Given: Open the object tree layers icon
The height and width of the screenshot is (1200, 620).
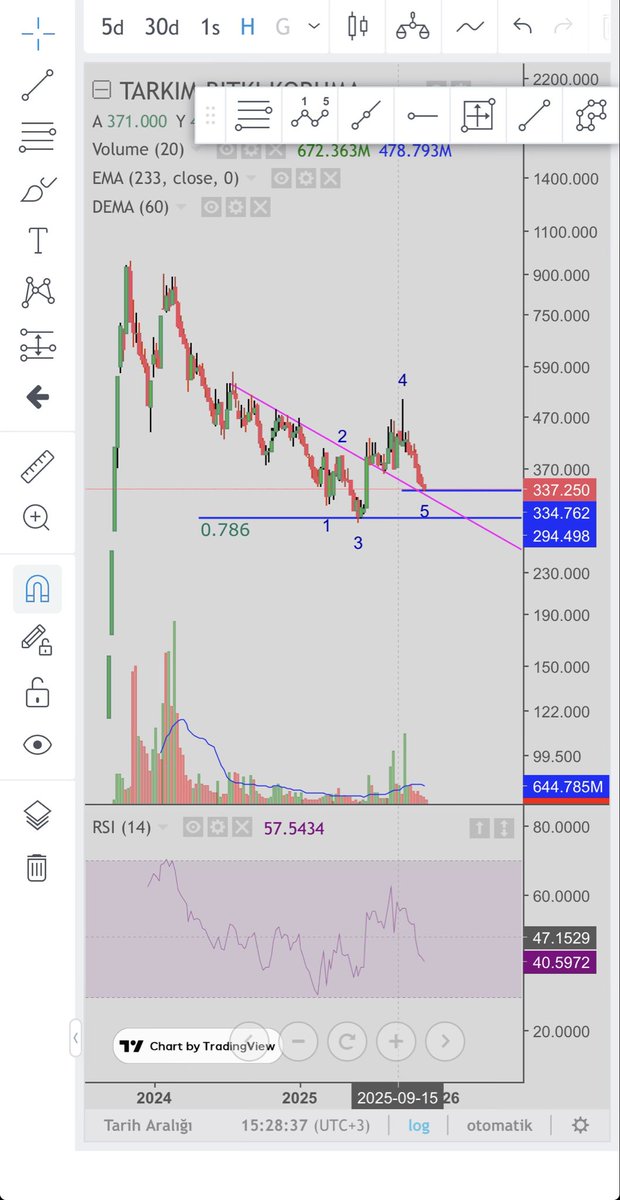Looking at the screenshot, I should pos(37,815).
